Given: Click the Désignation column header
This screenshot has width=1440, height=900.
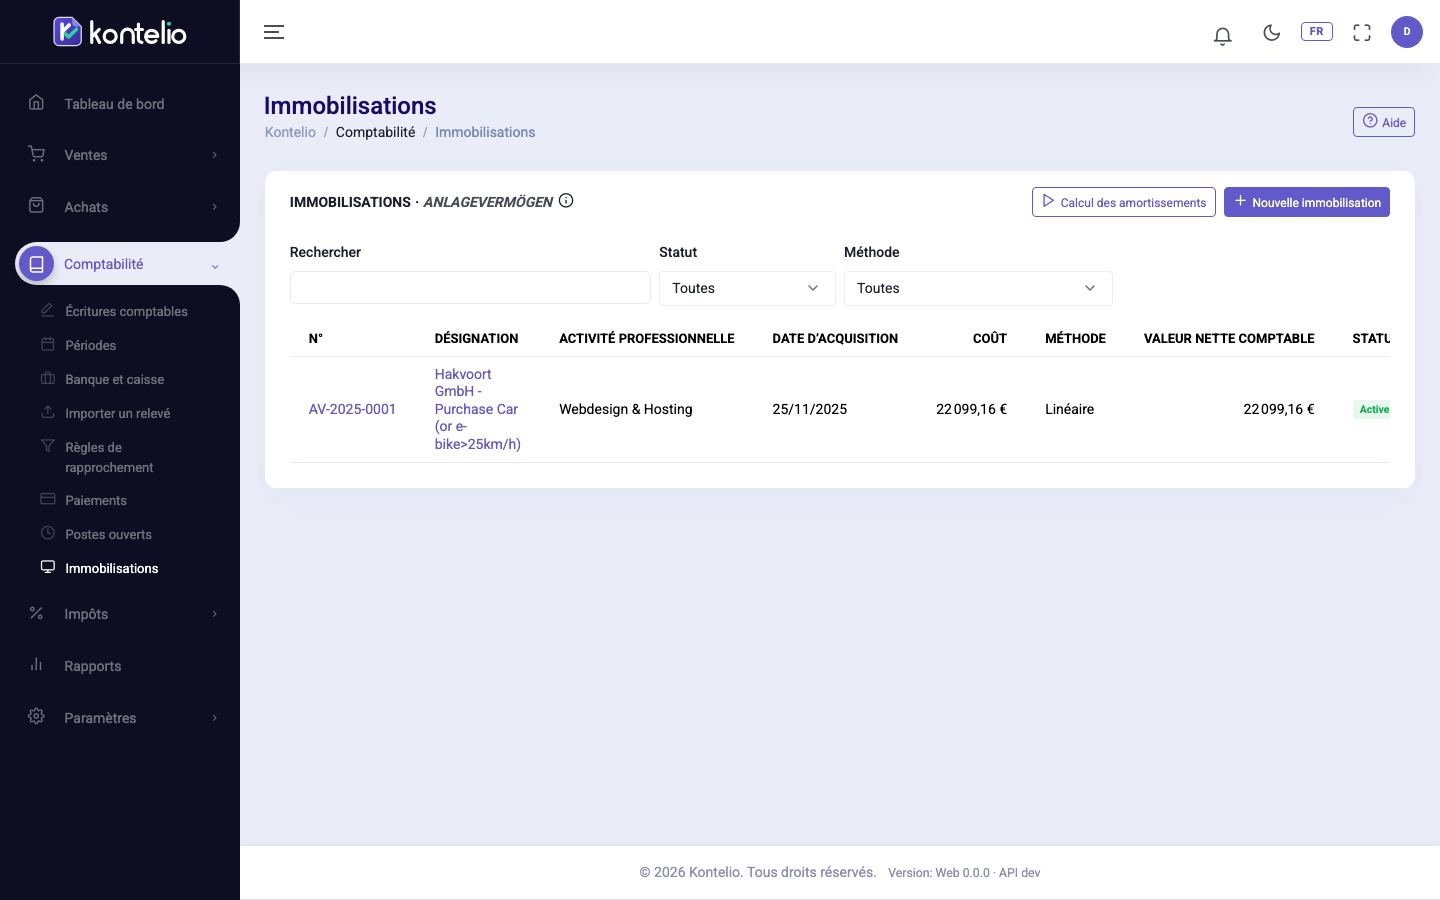Looking at the screenshot, I should pyautogui.click(x=476, y=338).
